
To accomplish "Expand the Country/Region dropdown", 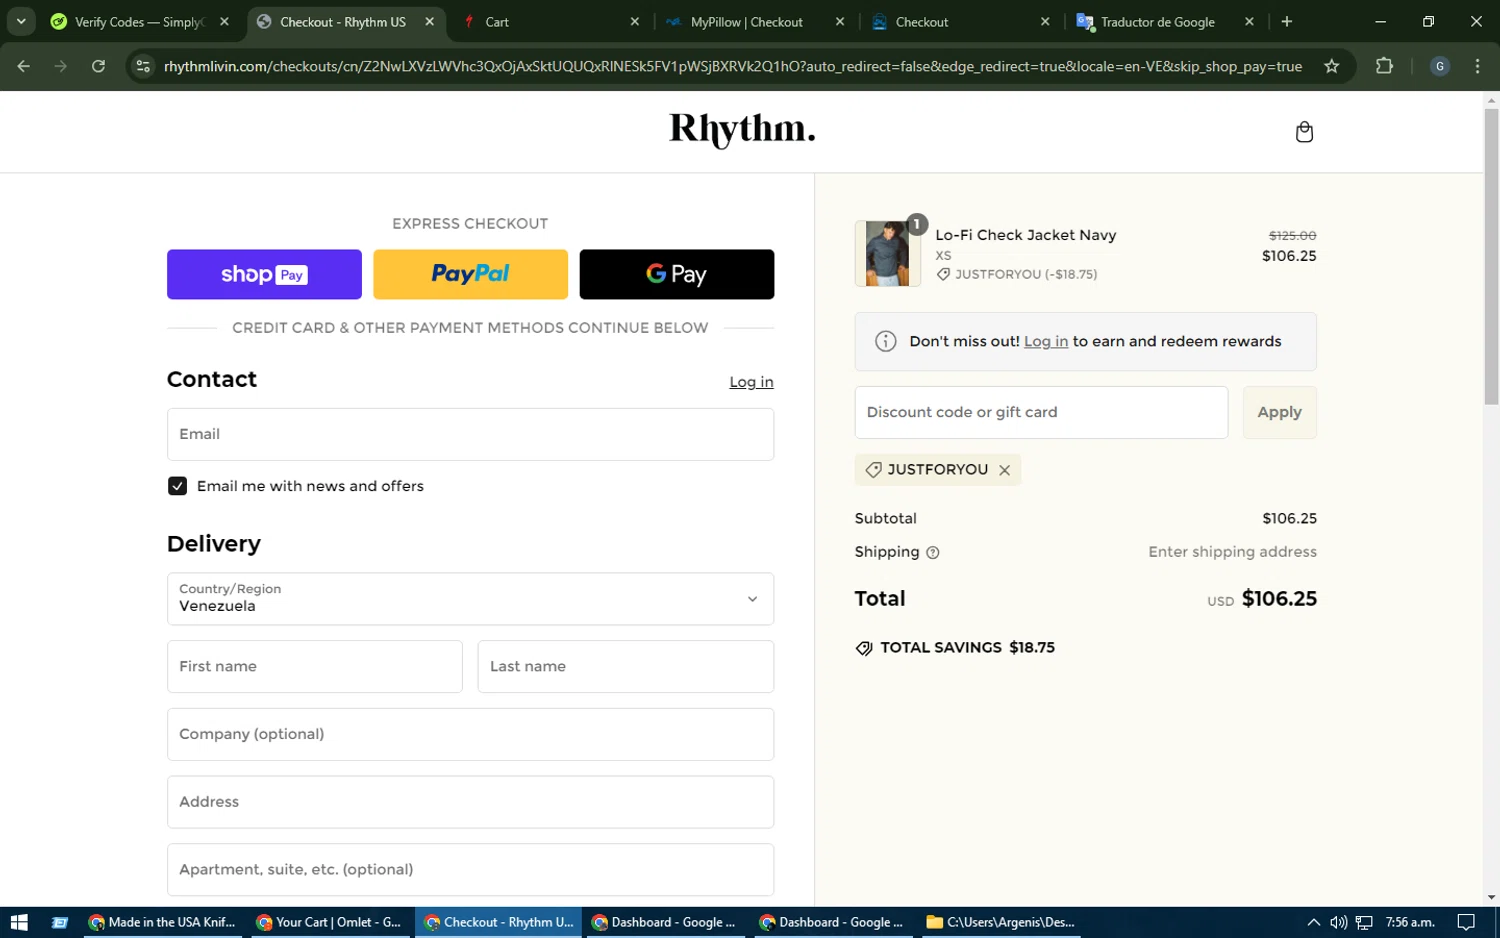I will click(x=470, y=599).
